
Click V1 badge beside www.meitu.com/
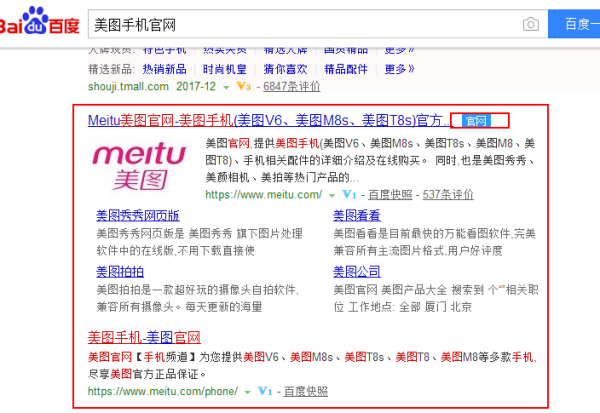pos(349,194)
